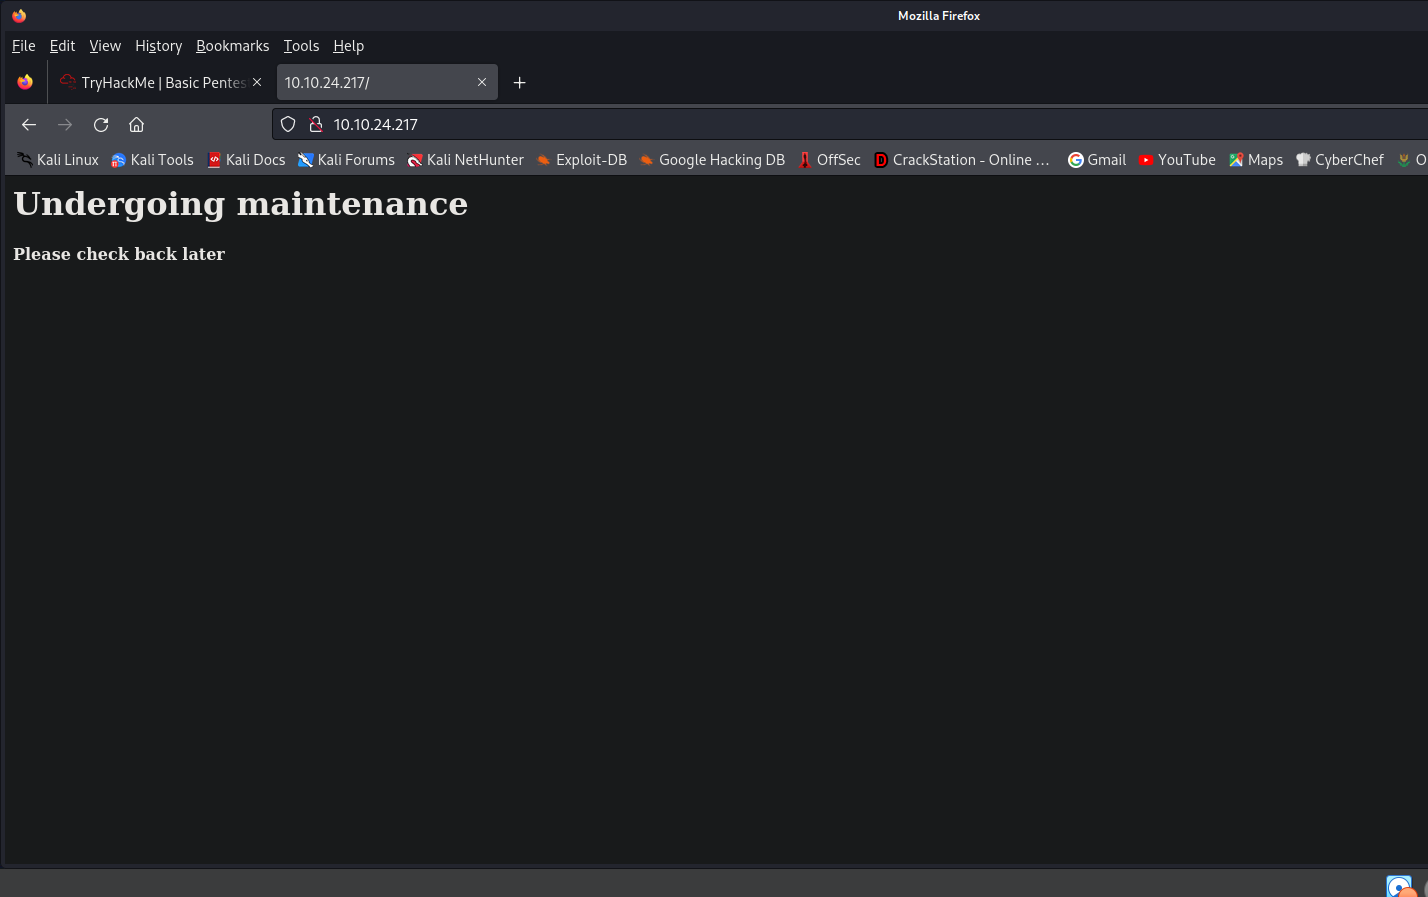Expand the Bookmarks menu
Viewport: 1428px width, 897px height.
(232, 46)
